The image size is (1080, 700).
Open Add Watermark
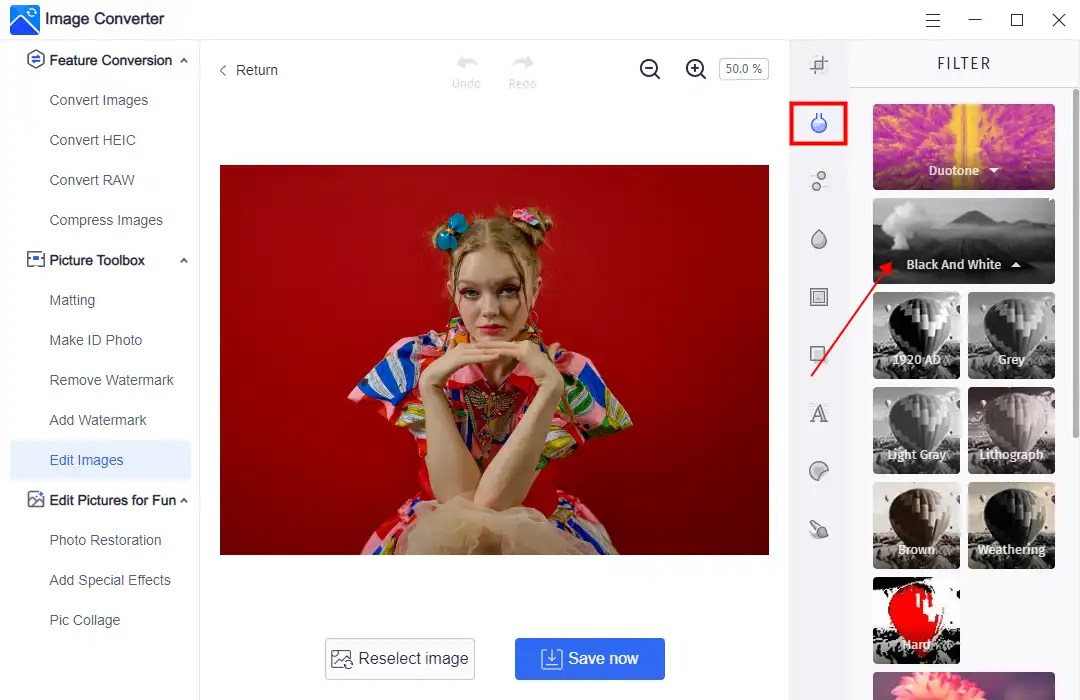click(x=98, y=420)
